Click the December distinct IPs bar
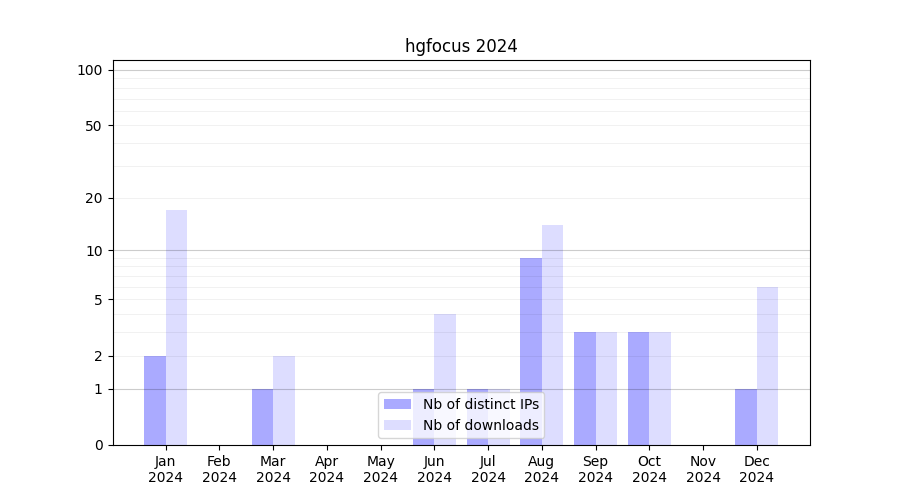 point(746,417)
